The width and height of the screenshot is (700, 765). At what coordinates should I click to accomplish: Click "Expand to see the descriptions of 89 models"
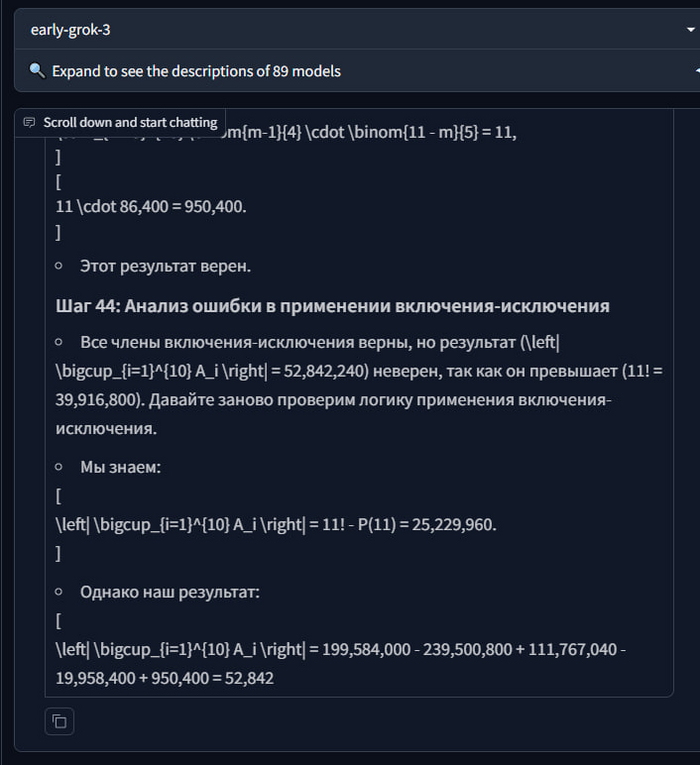click(196, 71)
